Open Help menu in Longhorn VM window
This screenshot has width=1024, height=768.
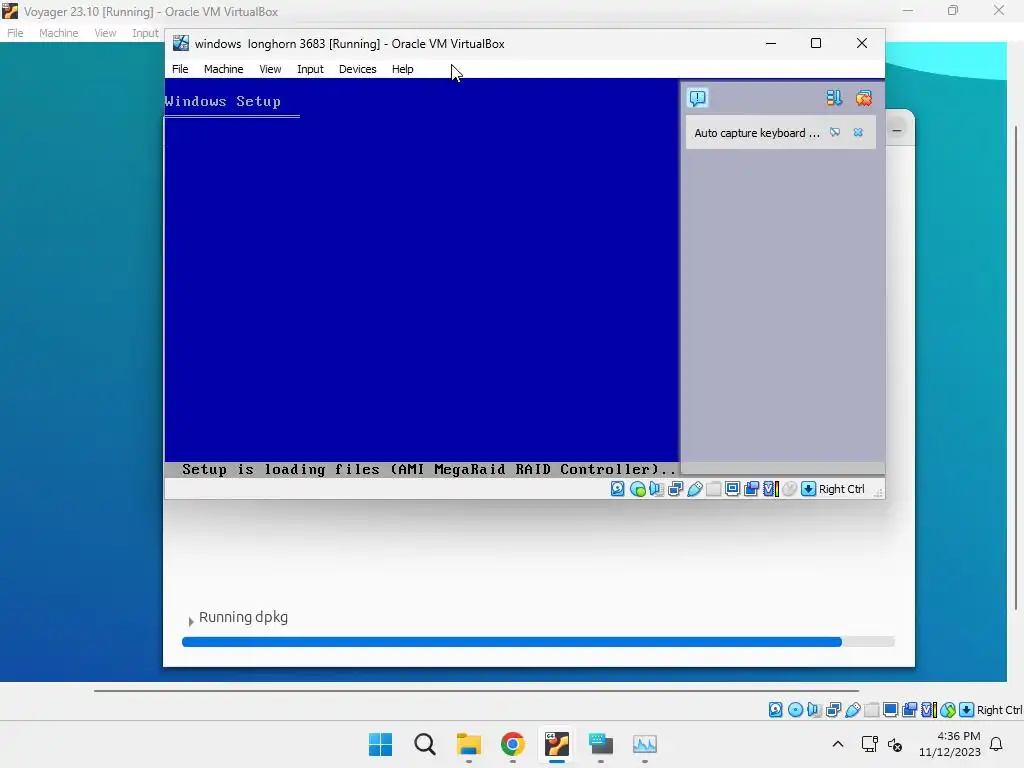click(402, 69)
